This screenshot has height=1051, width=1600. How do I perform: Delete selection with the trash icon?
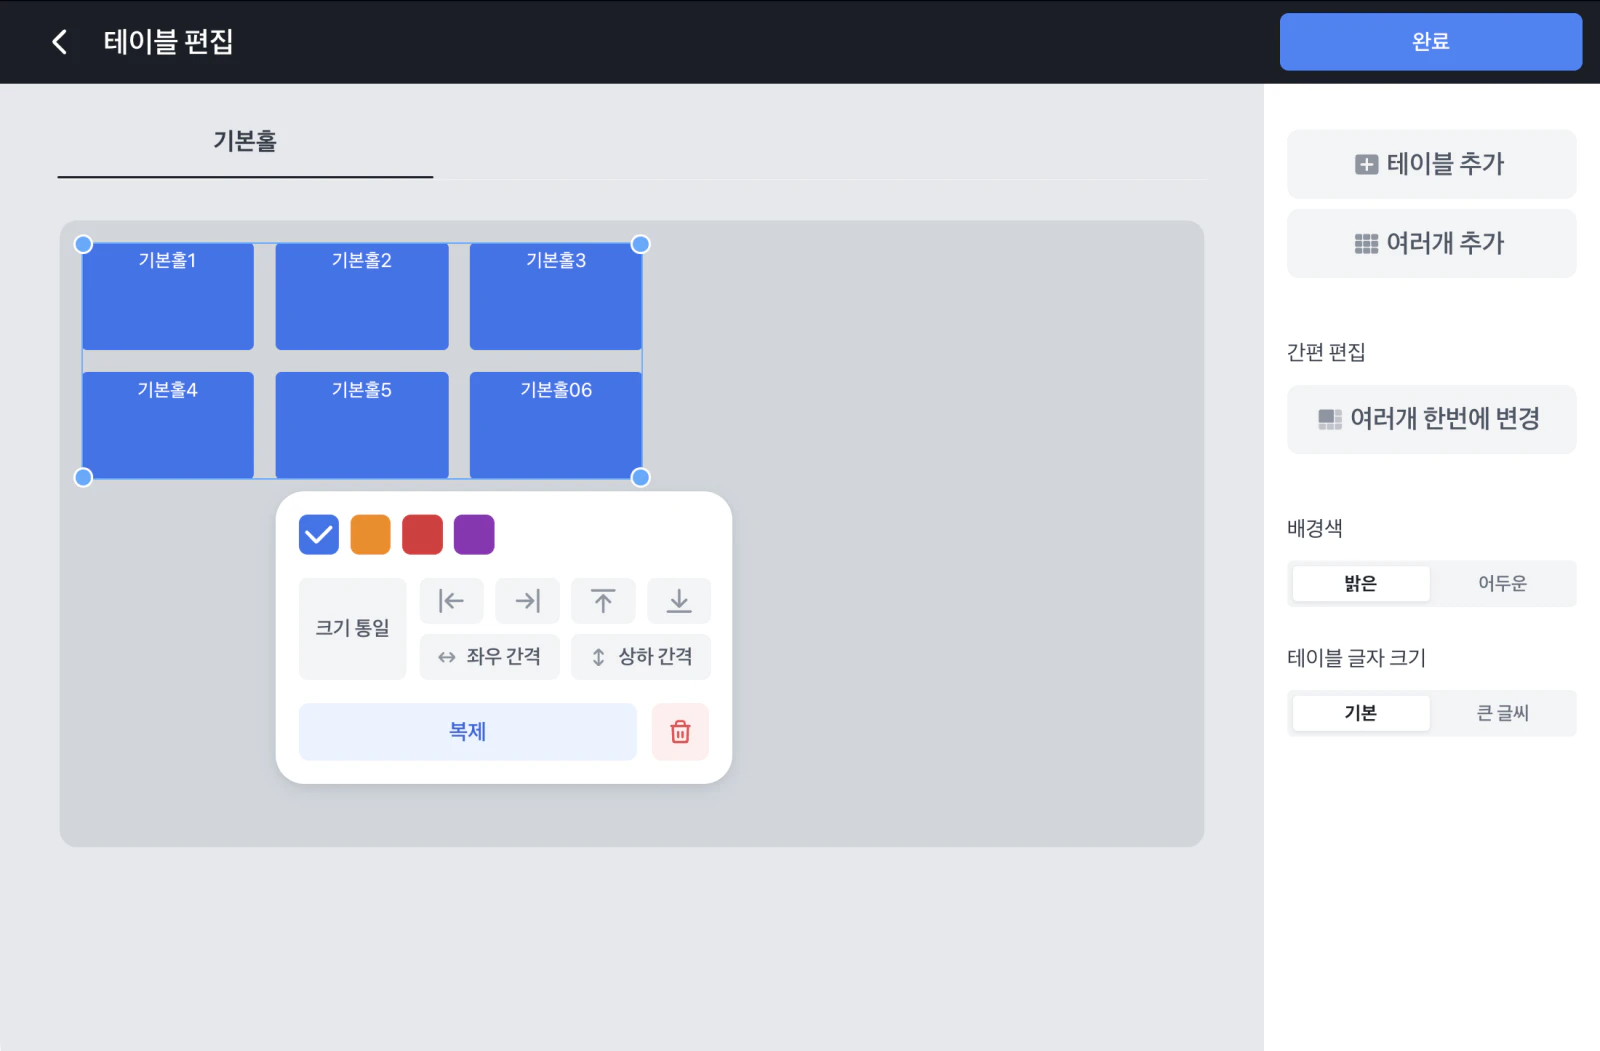[x=680, y=732]
